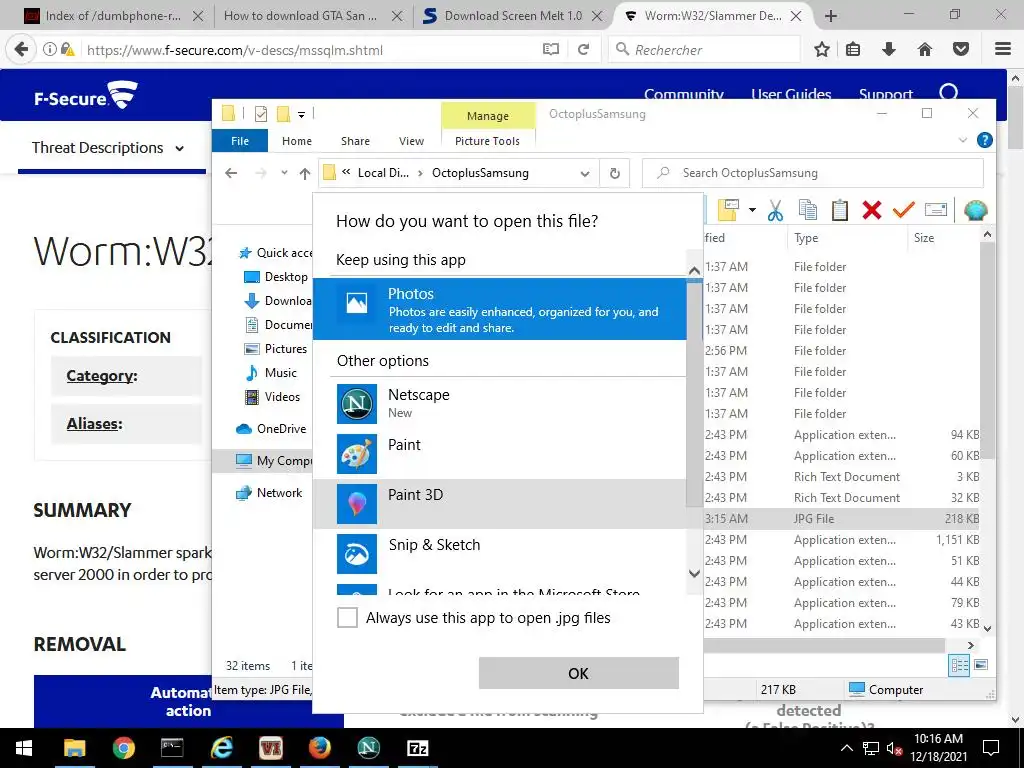Confirm the dialog with OK
The image size is (1024, 768).
click(579, 673)
